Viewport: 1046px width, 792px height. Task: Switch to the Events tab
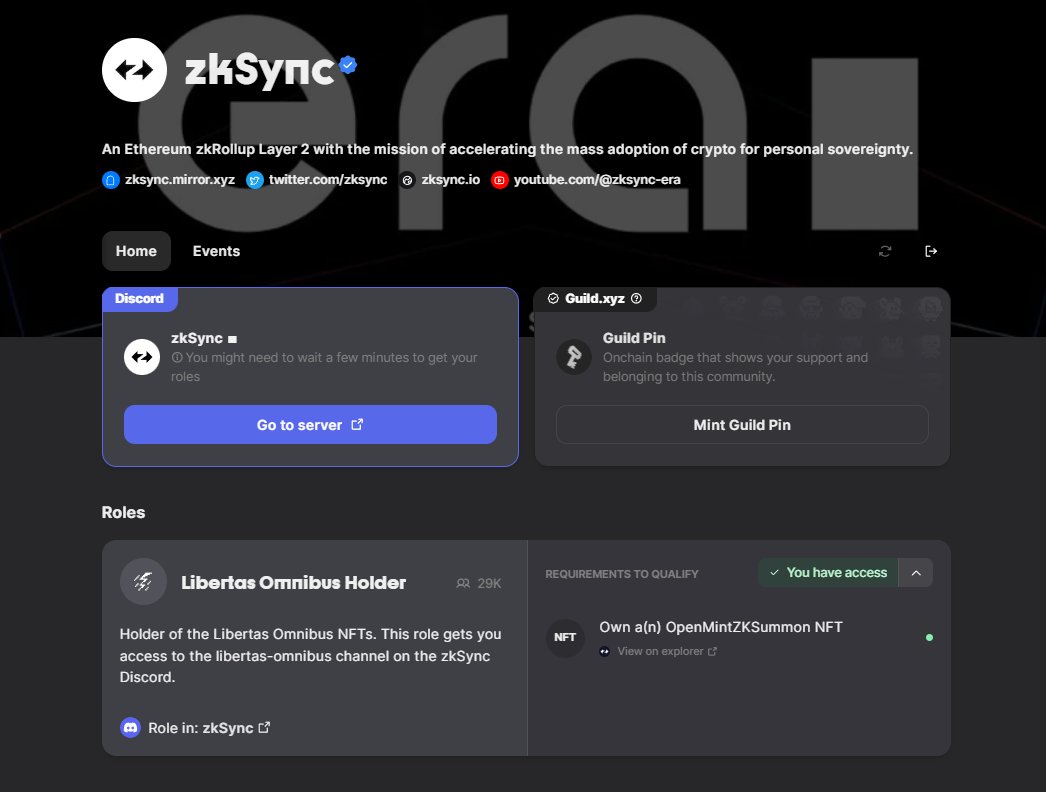coord(216,251)
